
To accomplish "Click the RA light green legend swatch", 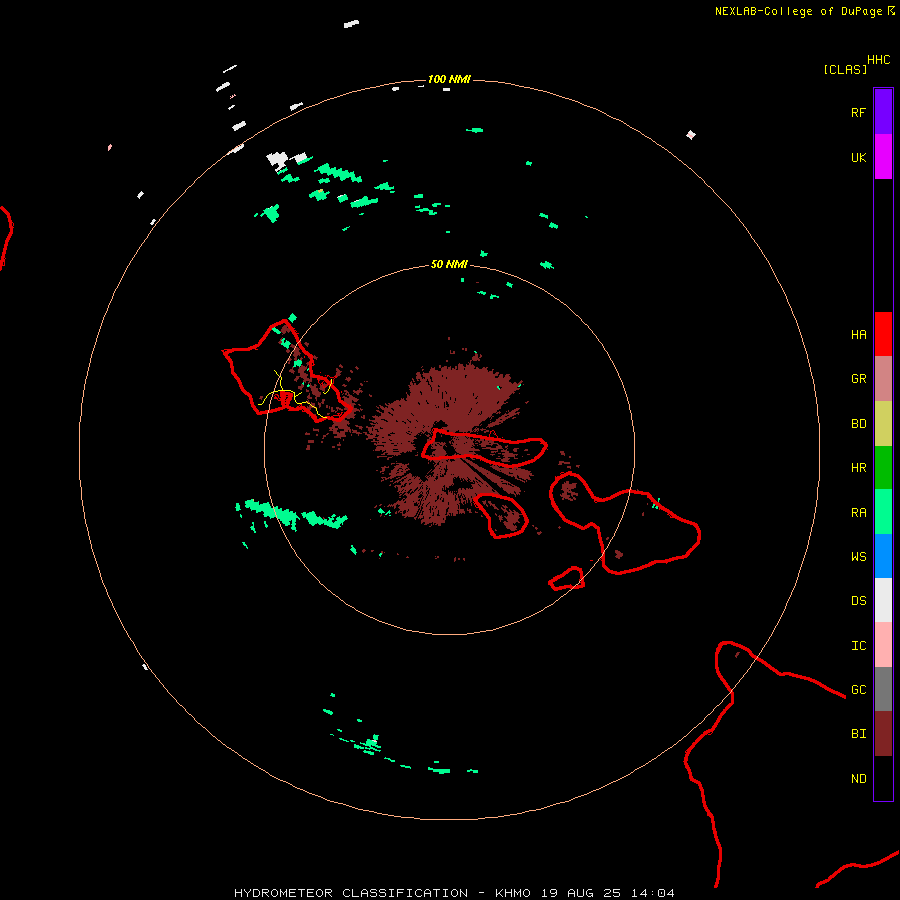I will pyautogui.click(x=883, y=512).
